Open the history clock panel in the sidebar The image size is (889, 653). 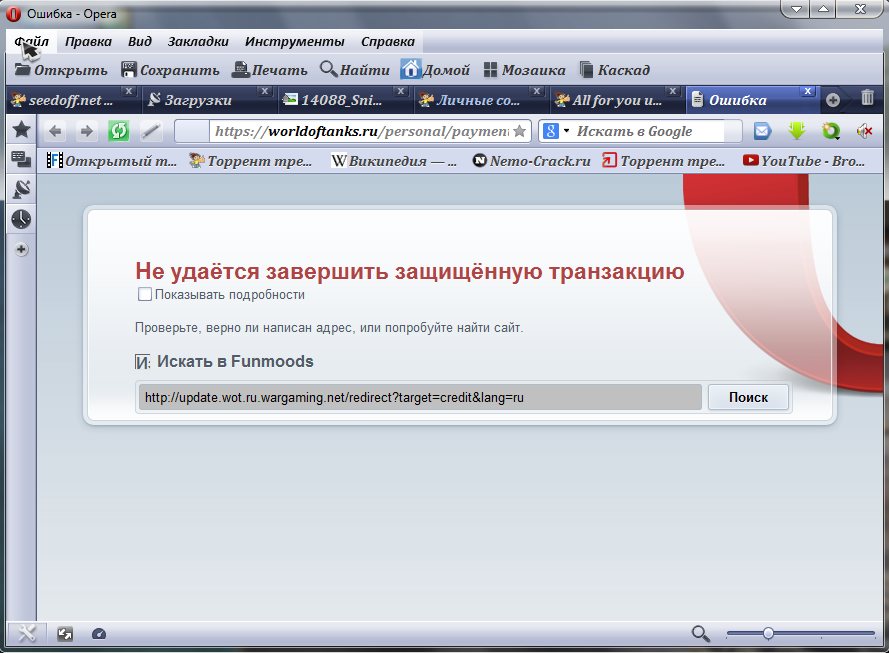tap(22, 219)
